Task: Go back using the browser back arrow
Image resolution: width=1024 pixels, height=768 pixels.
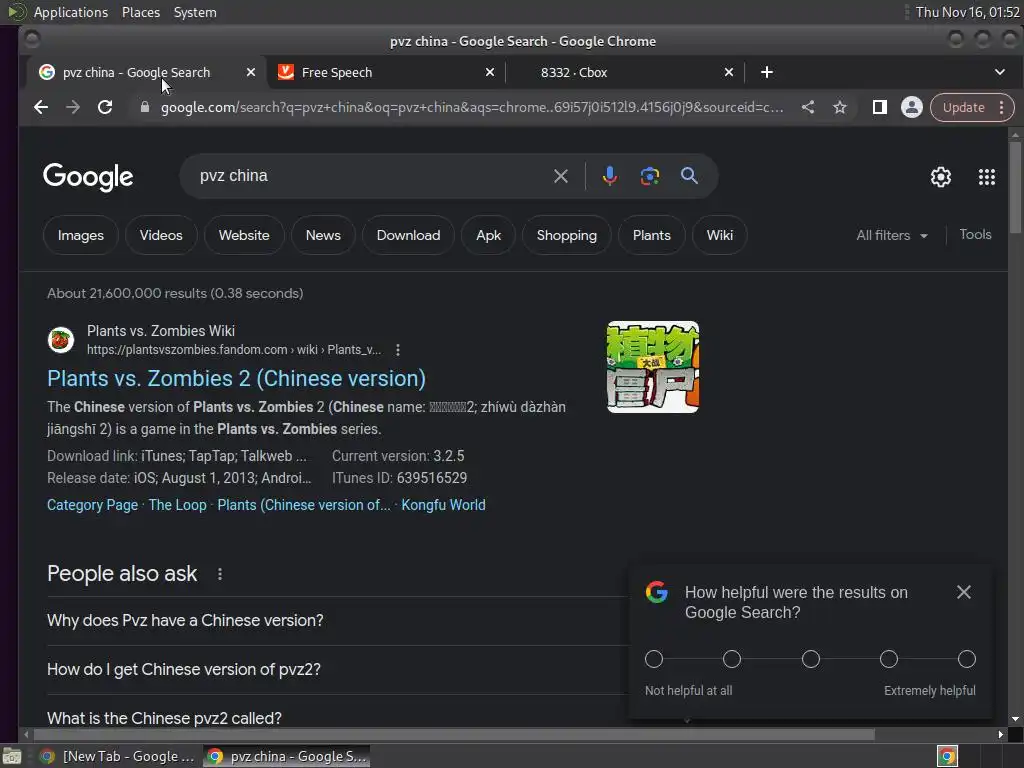Action: [x=40, y=107]
